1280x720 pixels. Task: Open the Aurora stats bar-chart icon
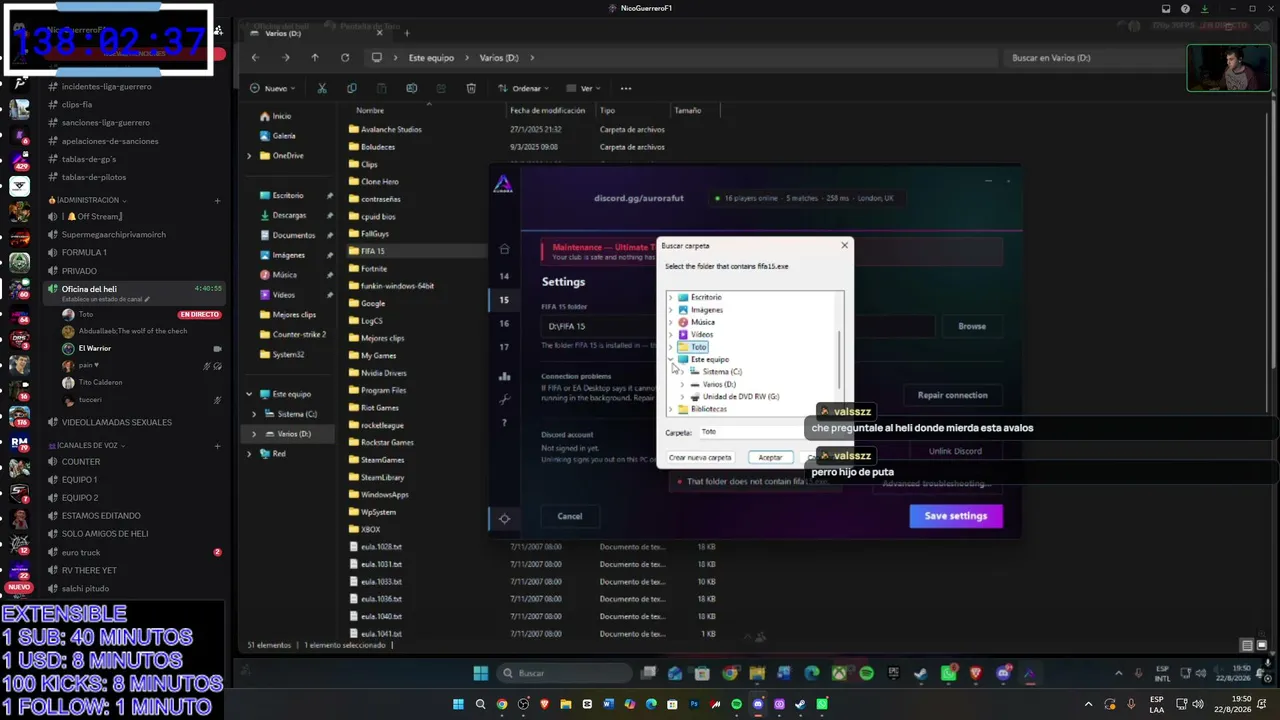(504, 376)
